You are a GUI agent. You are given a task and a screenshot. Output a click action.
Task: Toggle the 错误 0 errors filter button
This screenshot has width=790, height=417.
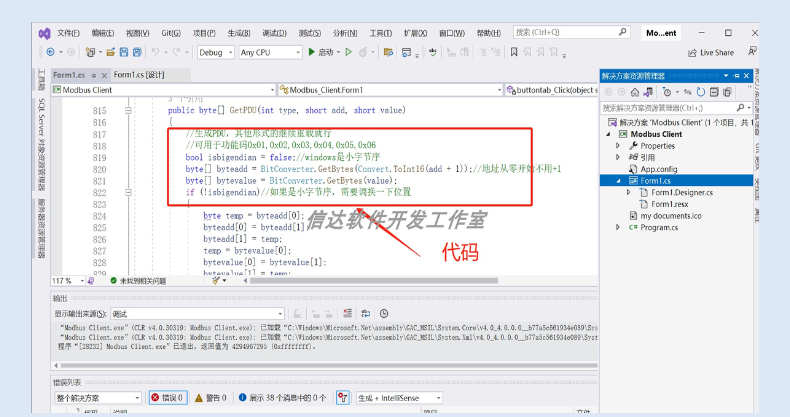coord(168,398)
